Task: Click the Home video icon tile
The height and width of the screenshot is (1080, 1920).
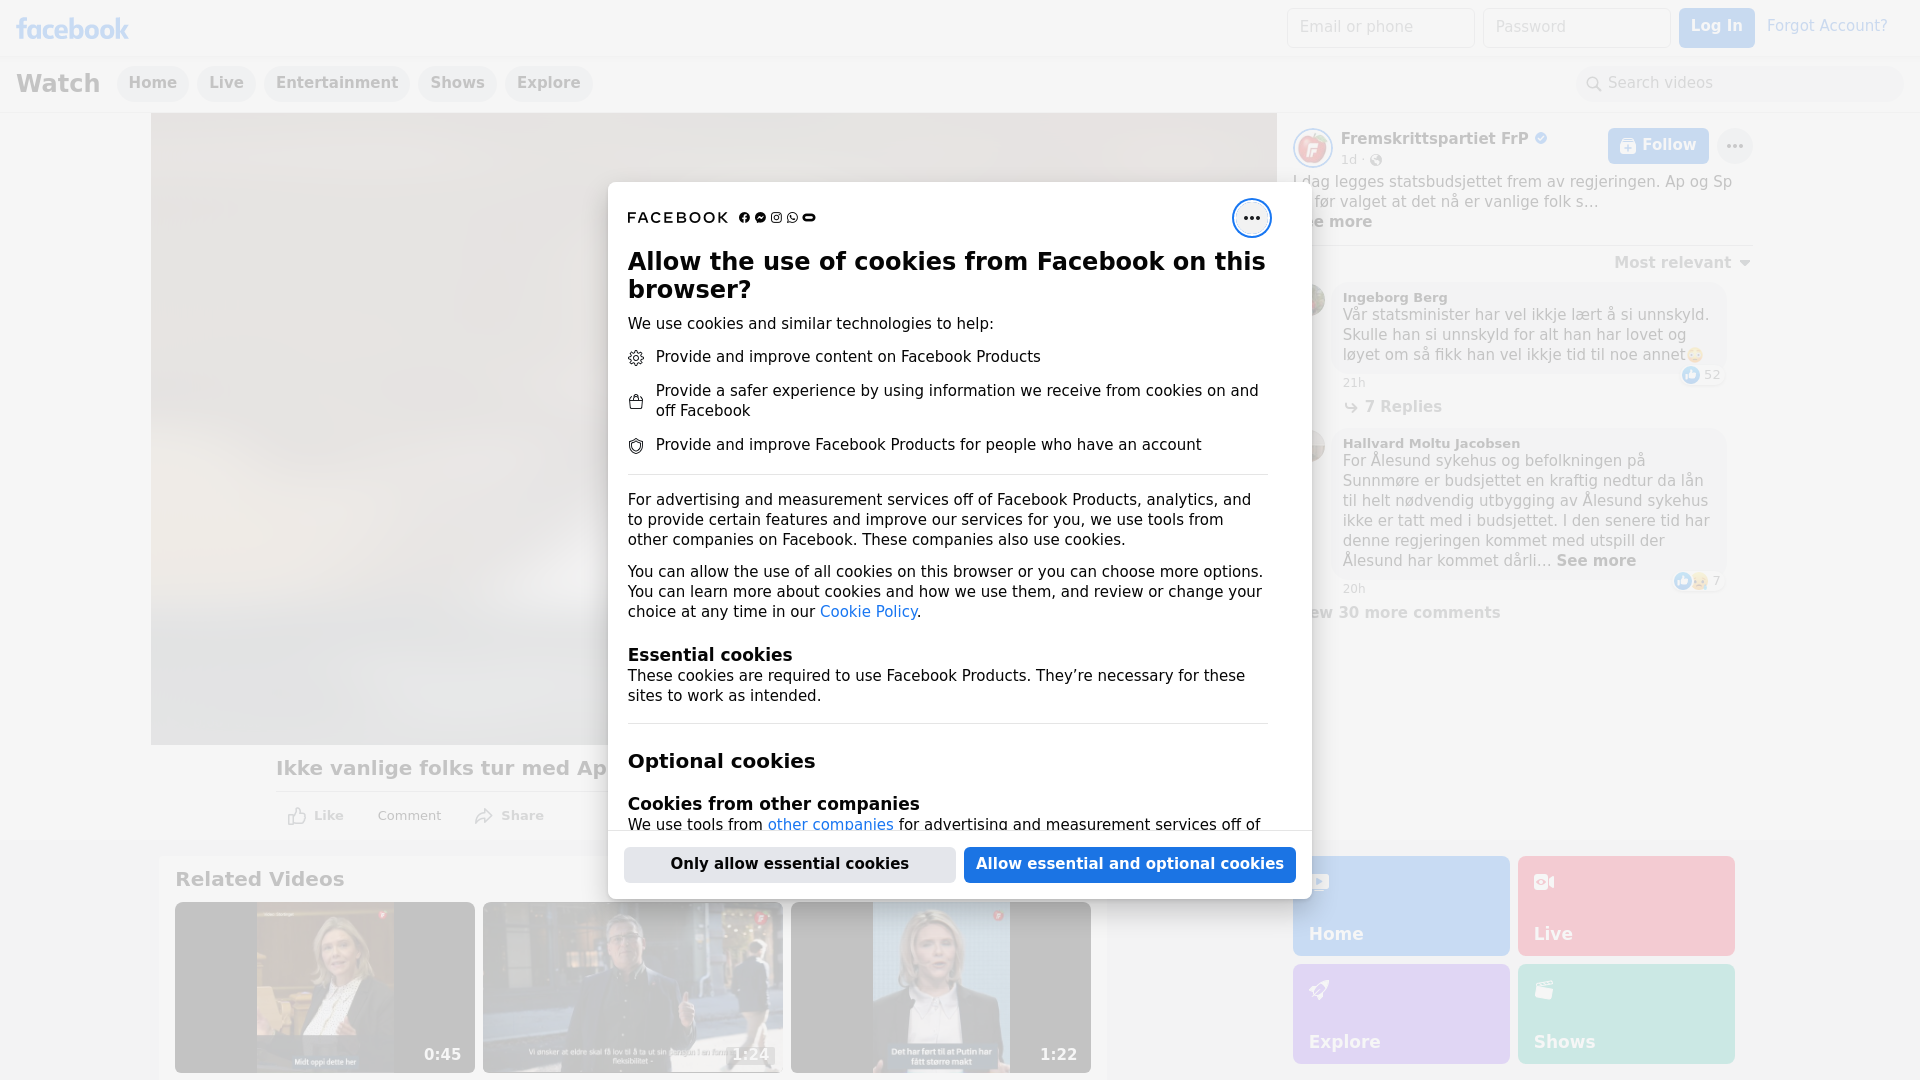Action: [1319, 882]
